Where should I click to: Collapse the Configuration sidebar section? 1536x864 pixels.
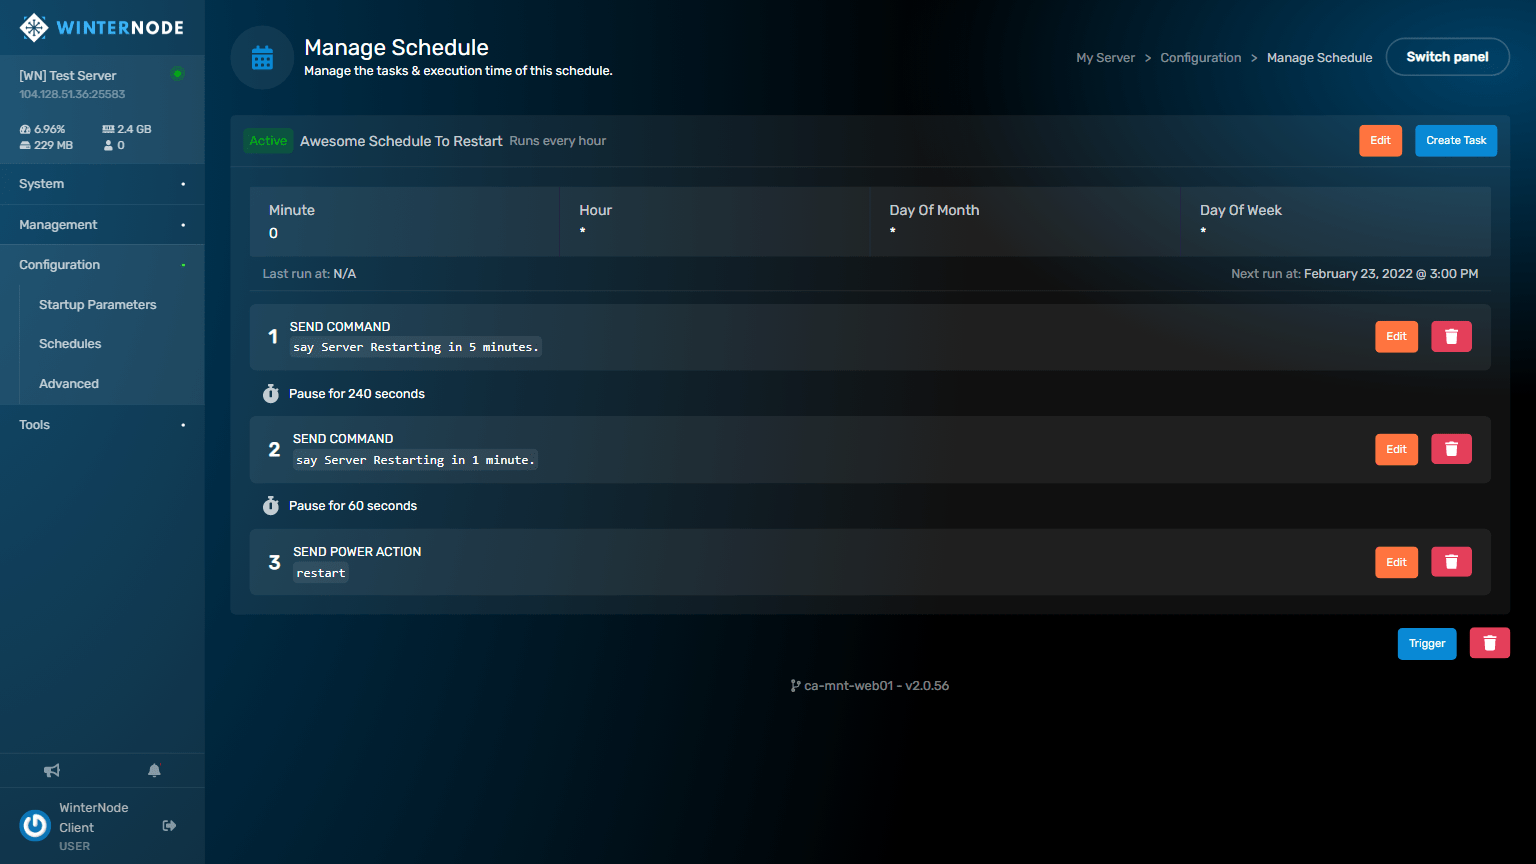tap(102, 265)
